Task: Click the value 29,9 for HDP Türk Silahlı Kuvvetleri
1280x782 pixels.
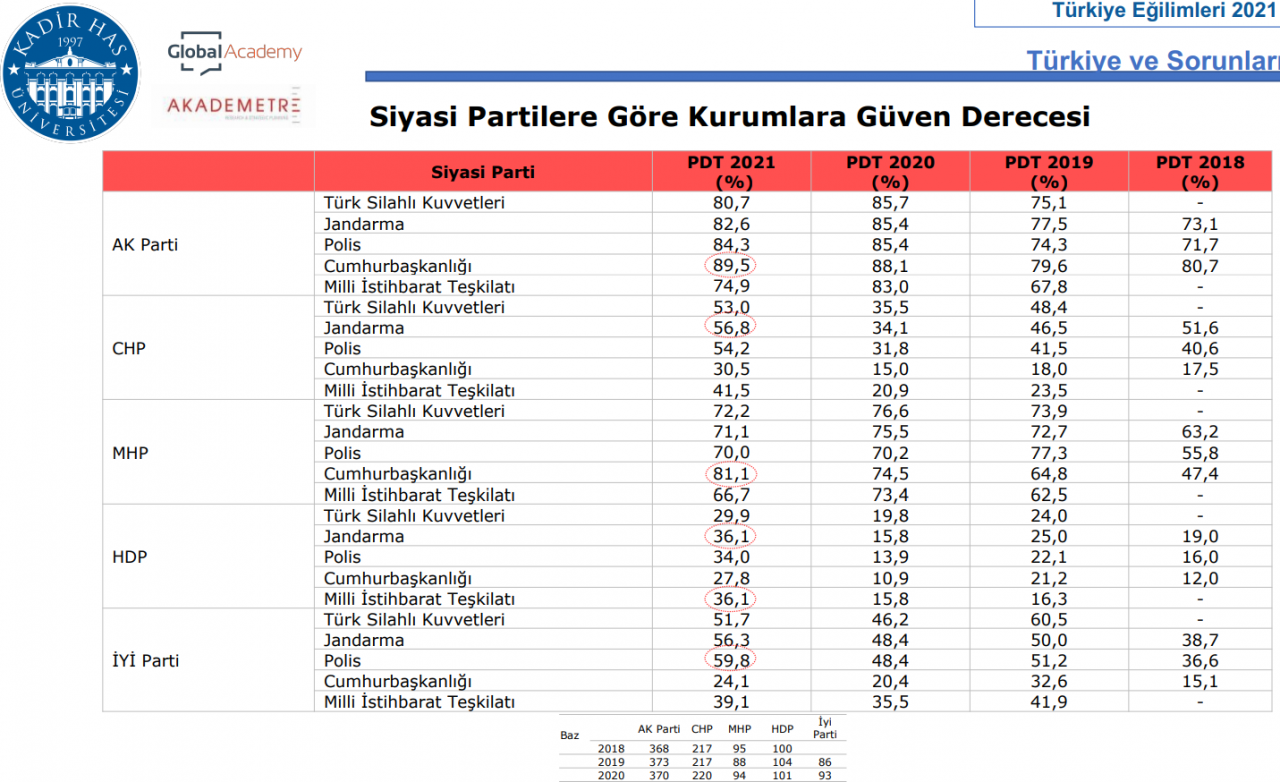Action: pyautogui.click(x=731, y=516)
